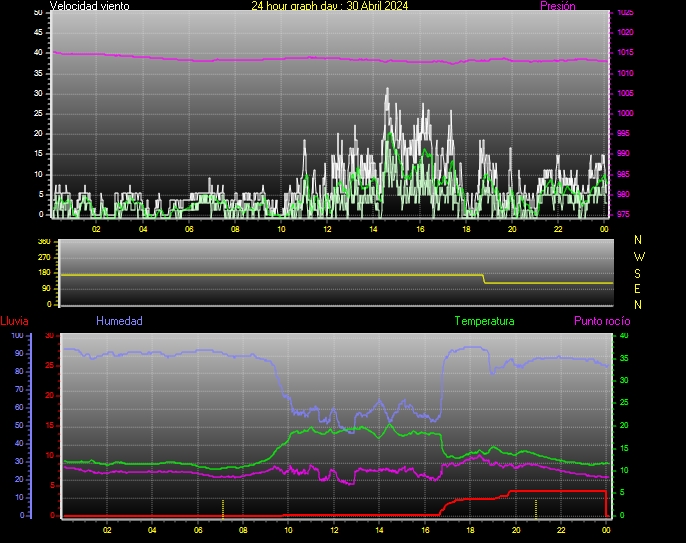Click the S compass direction label
The height and width of the screenshot is (543, 686).
point(637,273)
